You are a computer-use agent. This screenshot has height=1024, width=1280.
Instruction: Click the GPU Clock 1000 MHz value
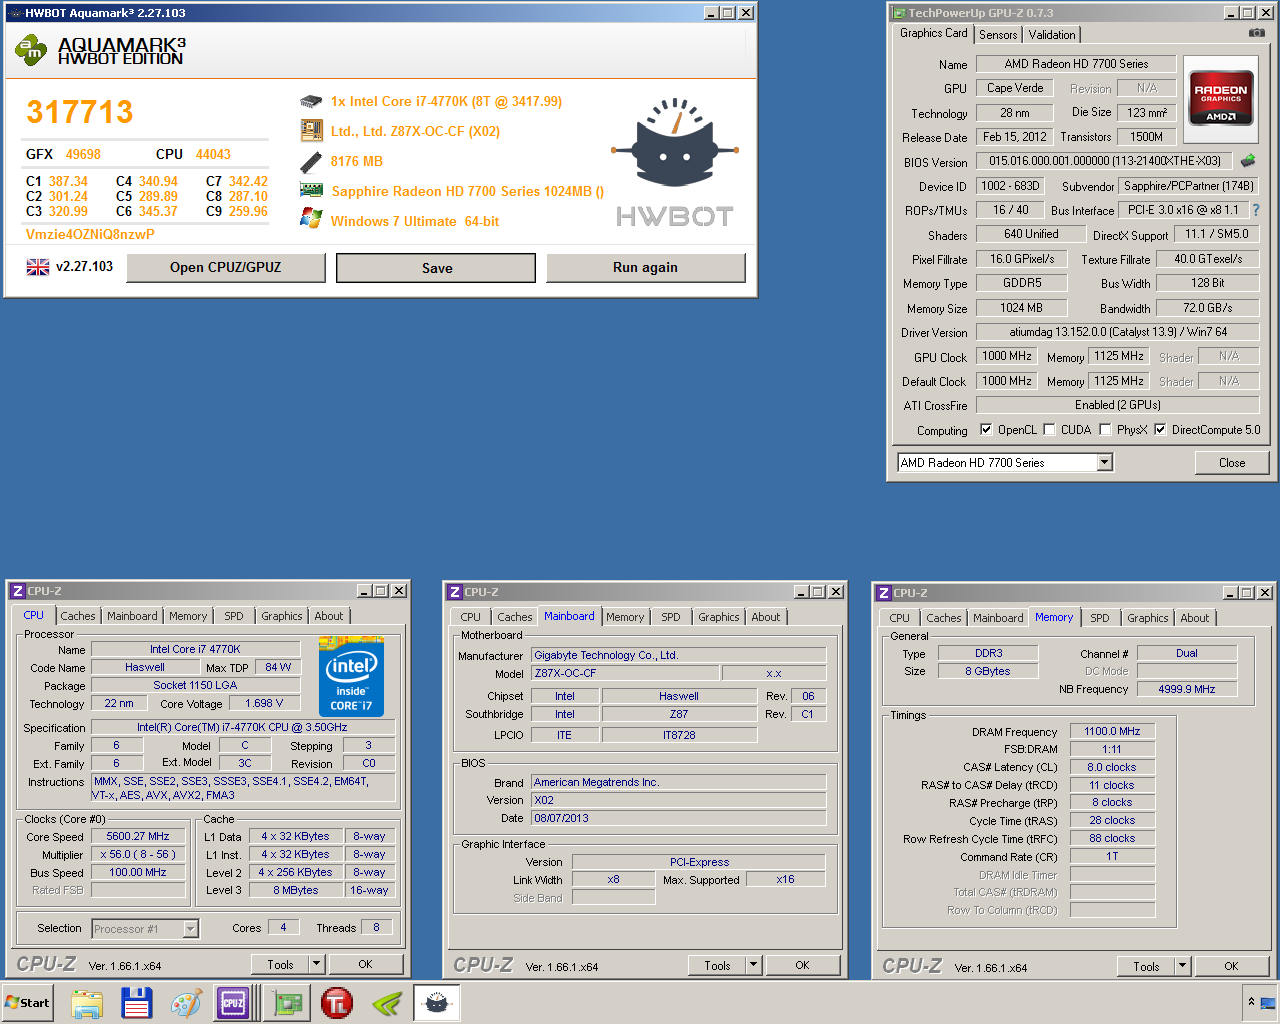[x=1007, y=356]
